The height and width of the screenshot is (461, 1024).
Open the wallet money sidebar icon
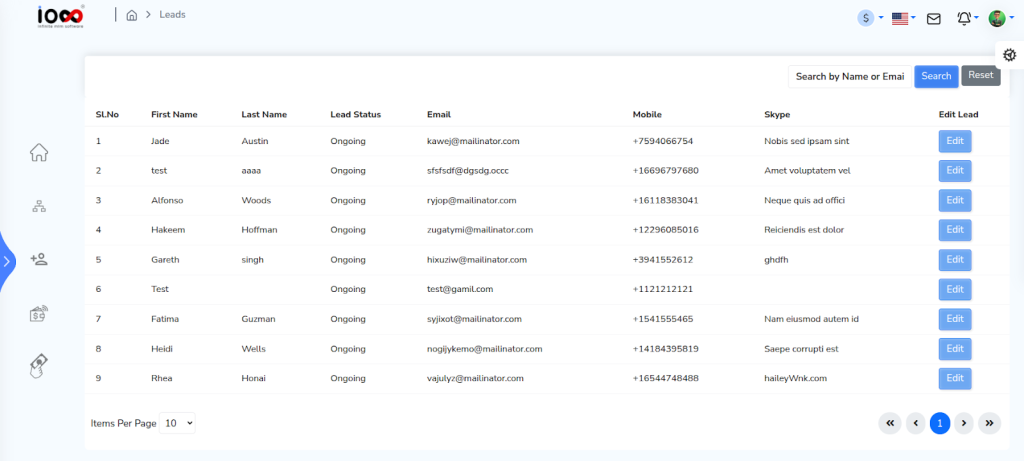(39, 313)
